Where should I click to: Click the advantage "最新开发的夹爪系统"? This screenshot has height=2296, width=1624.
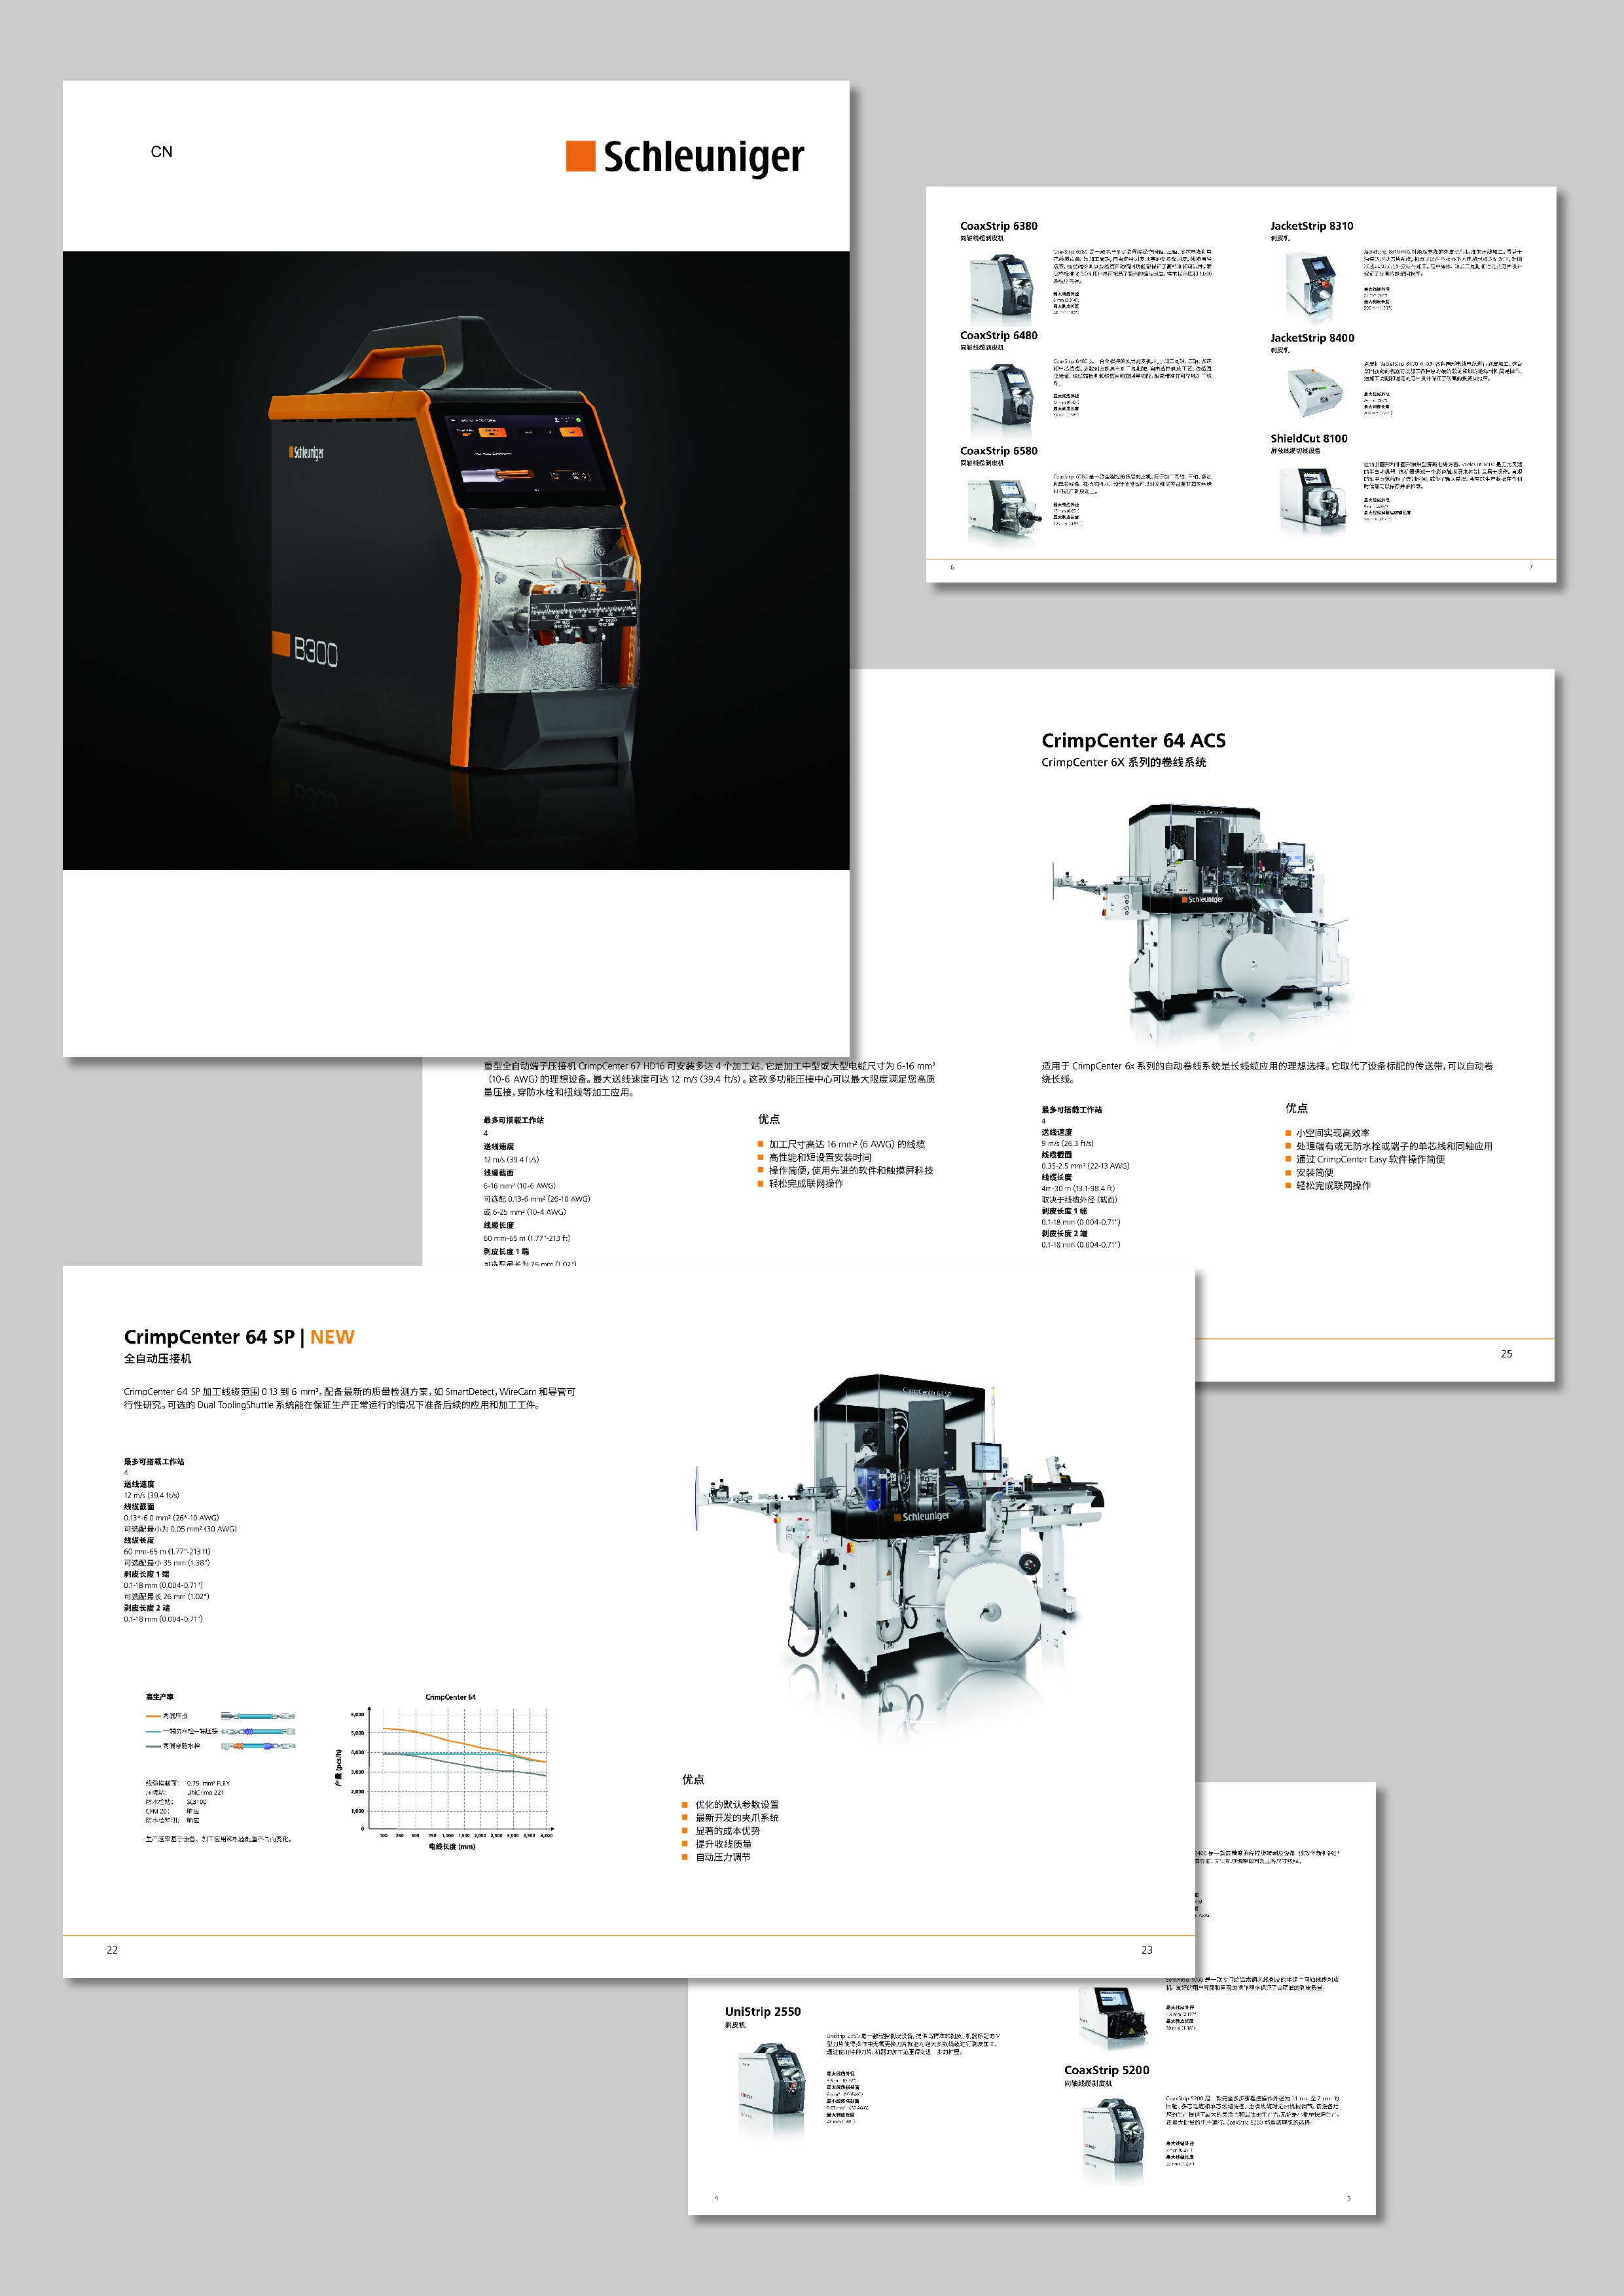tap(737, 1818)
